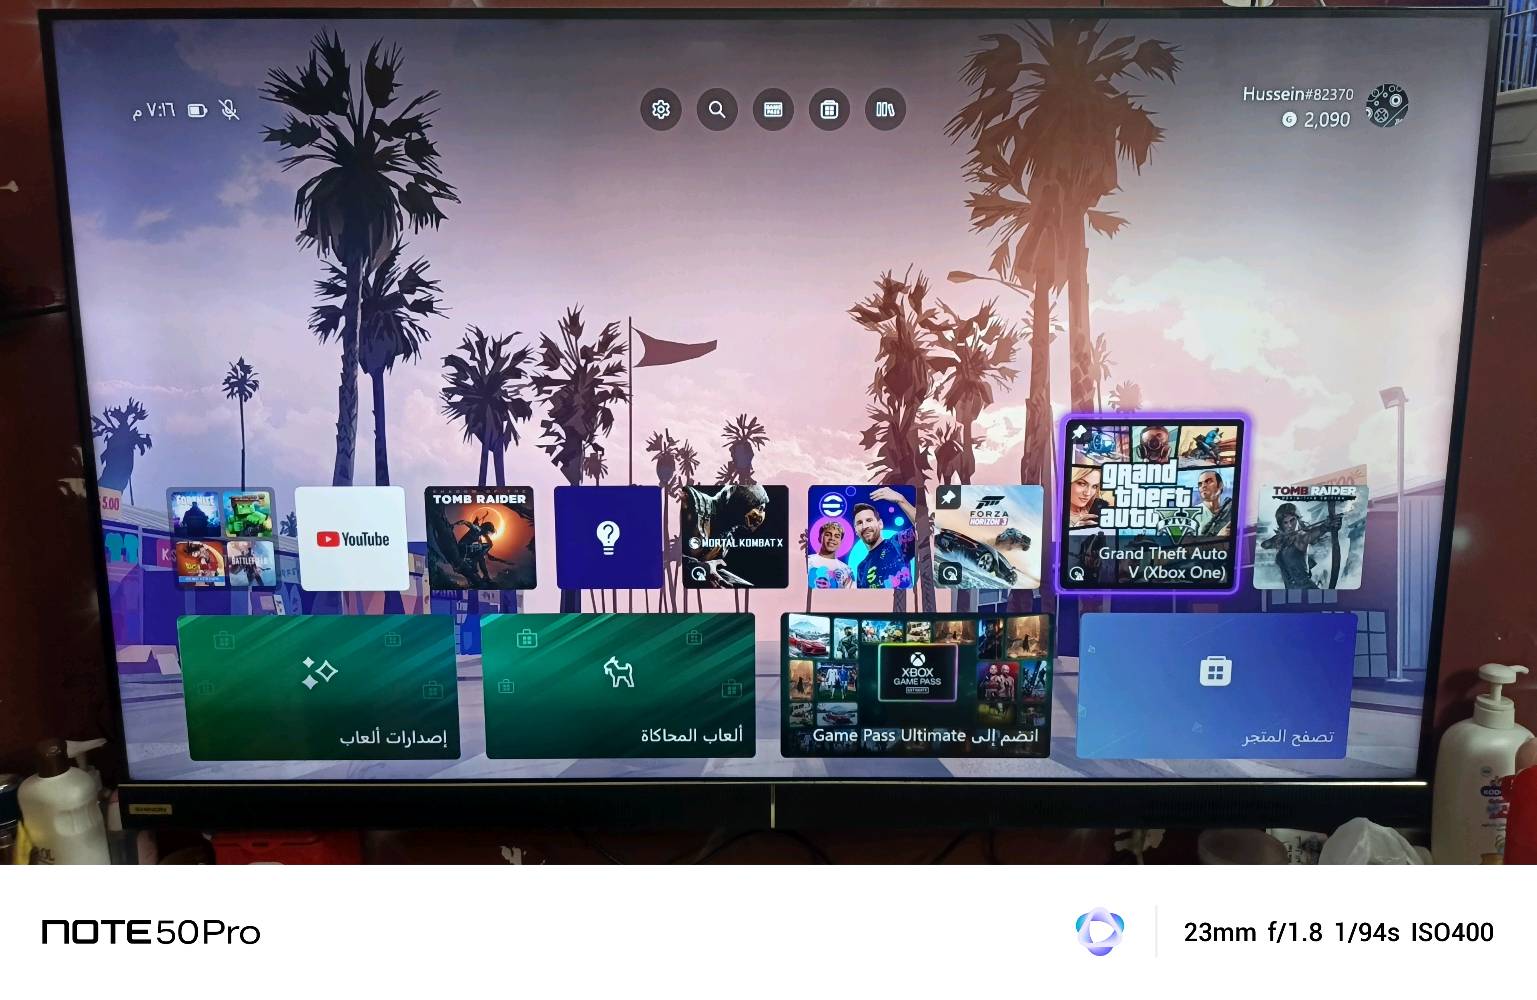Click the clock time in top corner
Viewport: 1537px width, 1000px height.
154,110
